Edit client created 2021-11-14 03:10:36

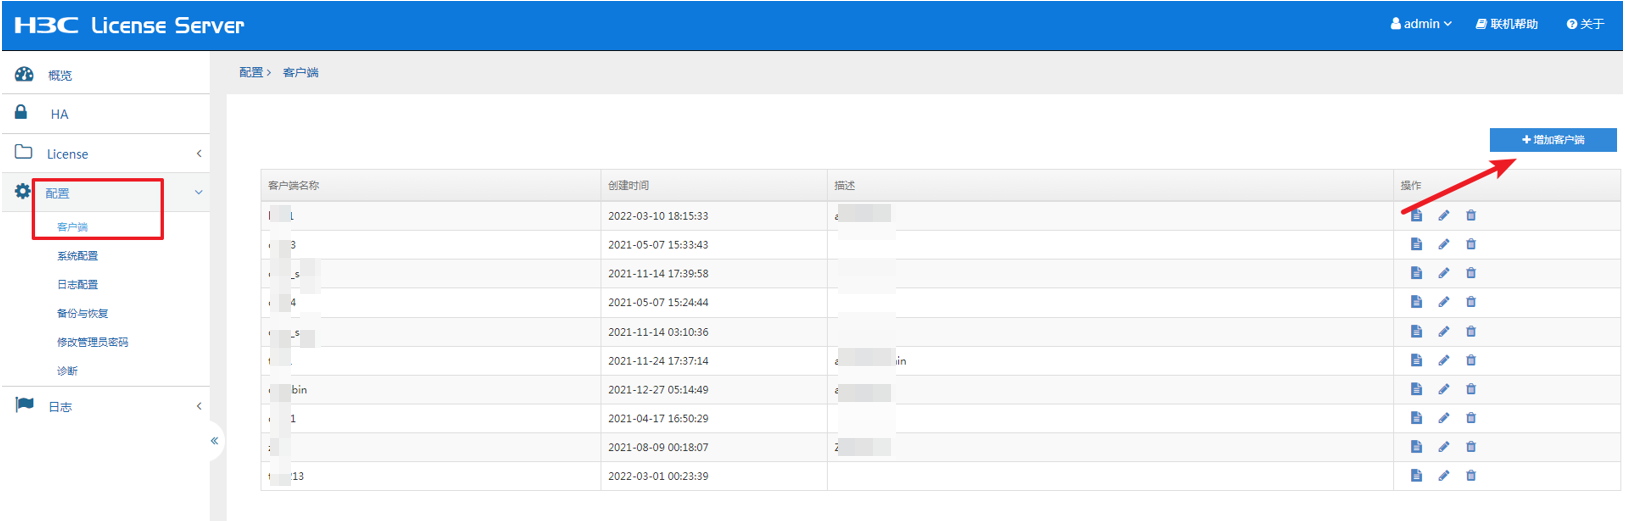coord(1444,331)
